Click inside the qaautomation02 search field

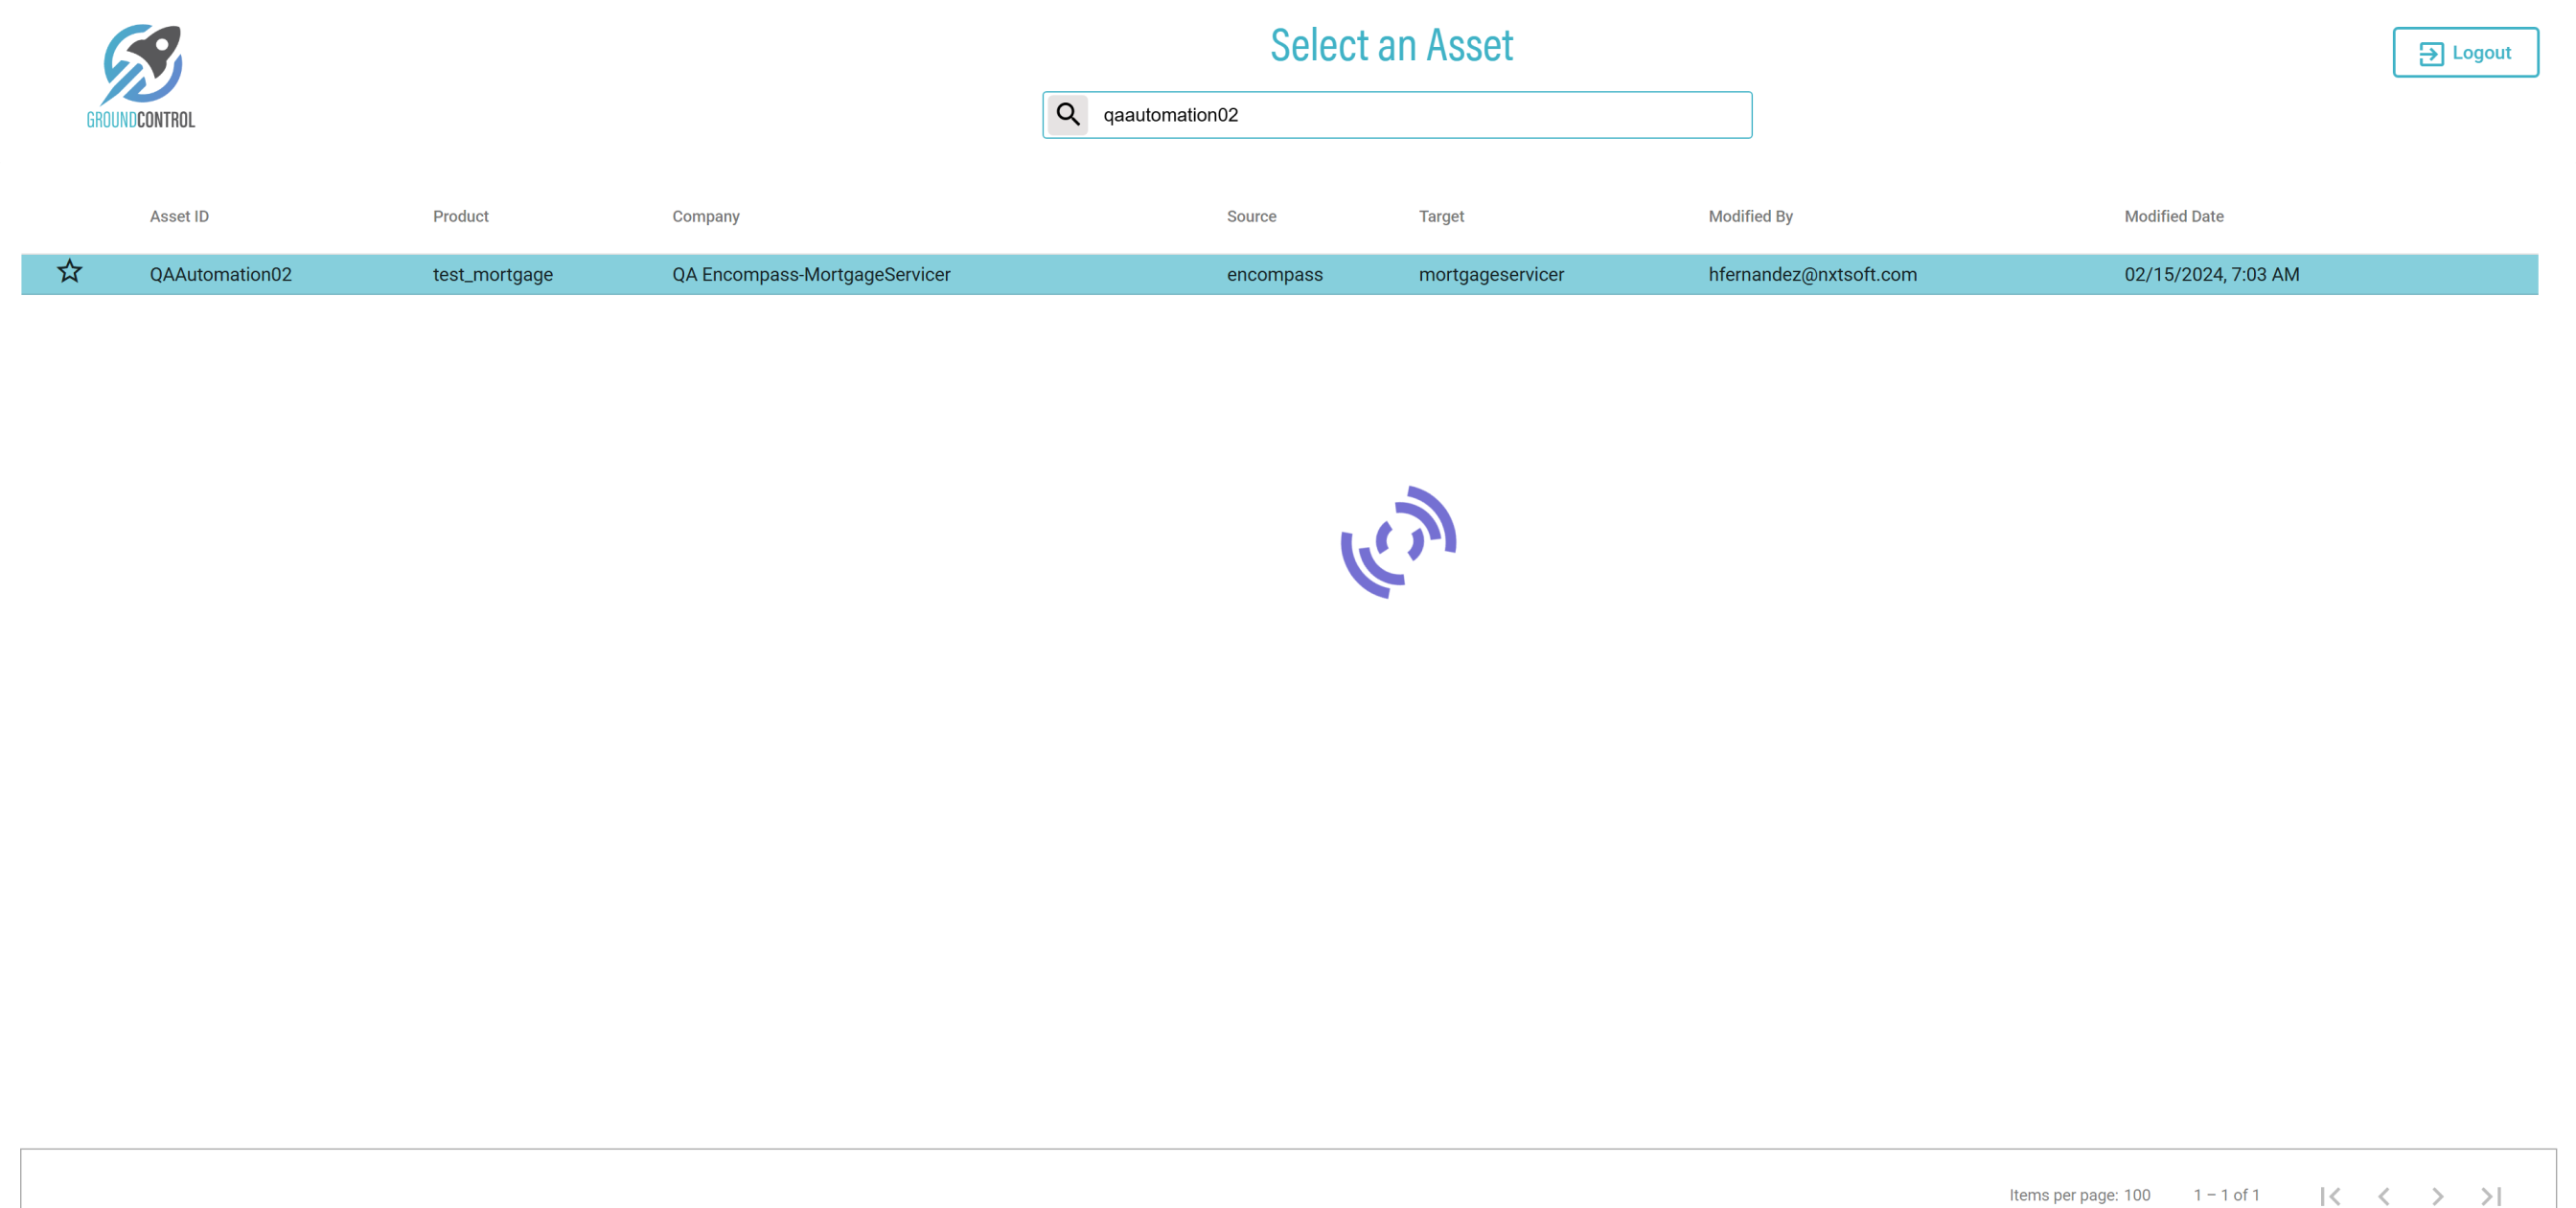(1400, 115)
